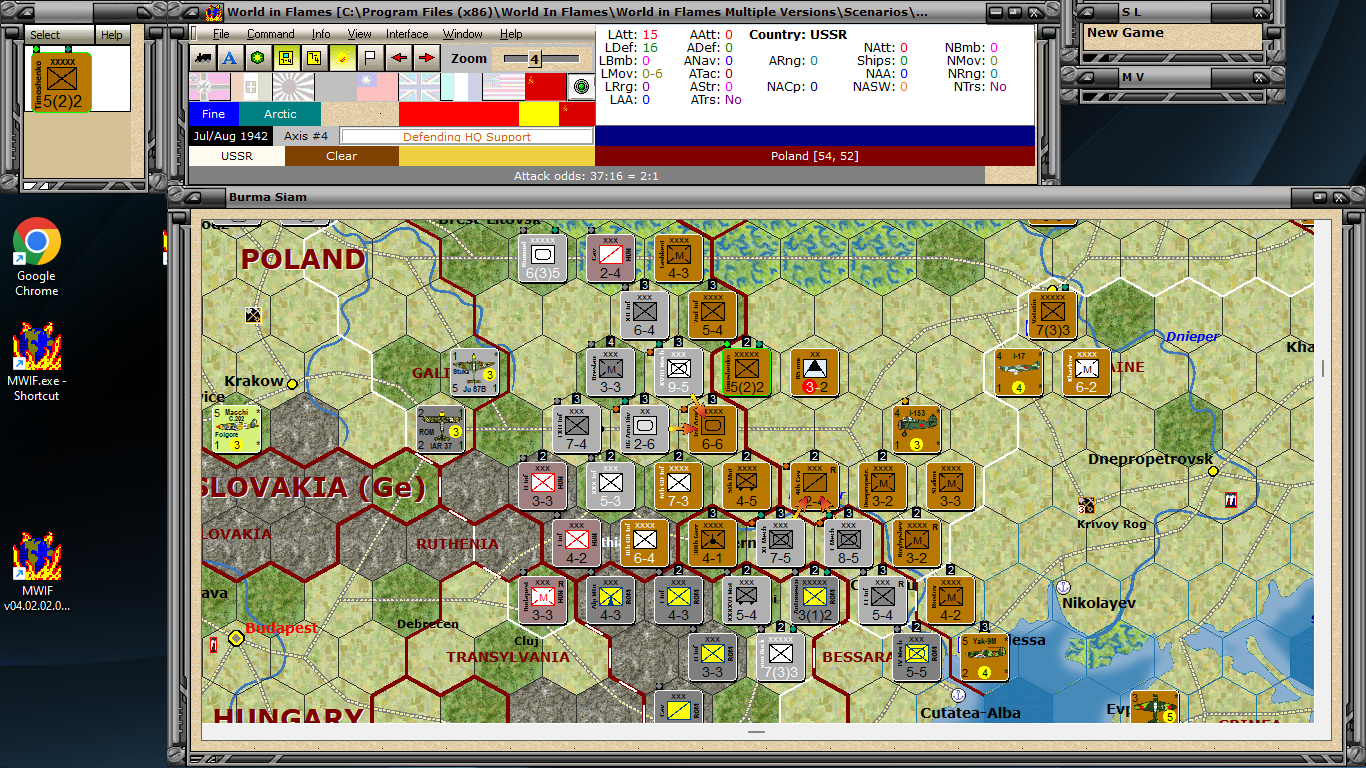Click the train rail-move toolbar icon

click(x=204, y=58)
